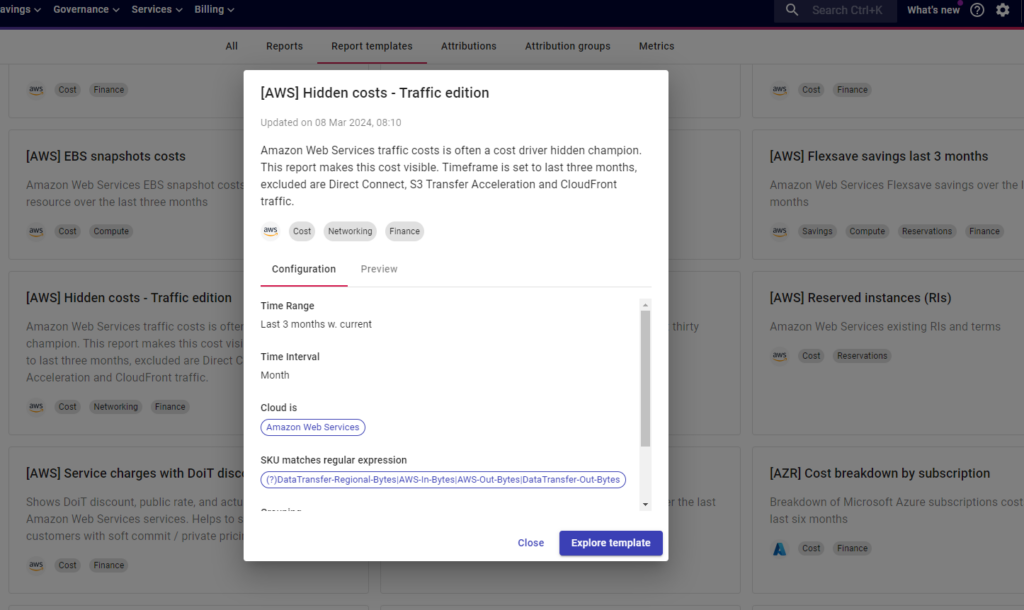This screenshot has width=1024, height=610.
Task: Switch to the All tab
Action: 231,46
